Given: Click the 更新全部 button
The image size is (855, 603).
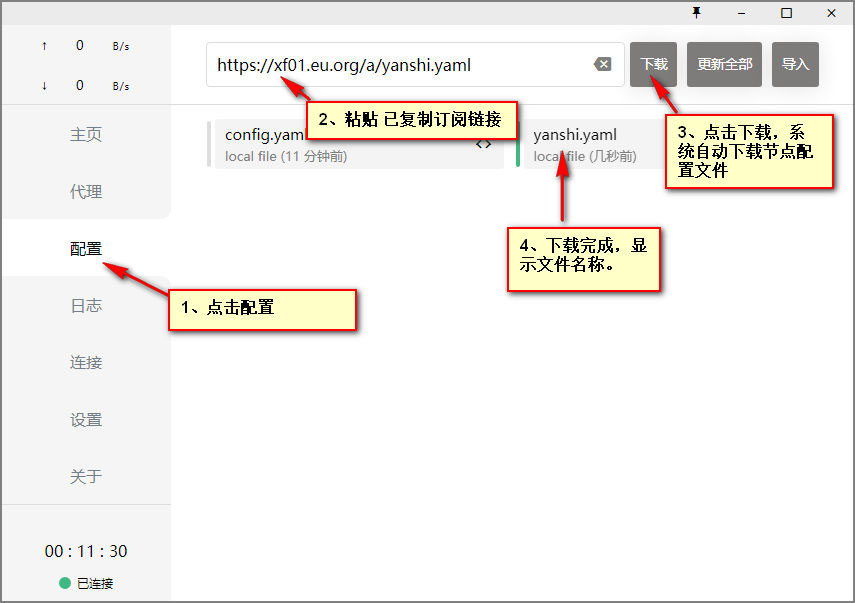Looking at the screenshot, I should tap(725, 64).
